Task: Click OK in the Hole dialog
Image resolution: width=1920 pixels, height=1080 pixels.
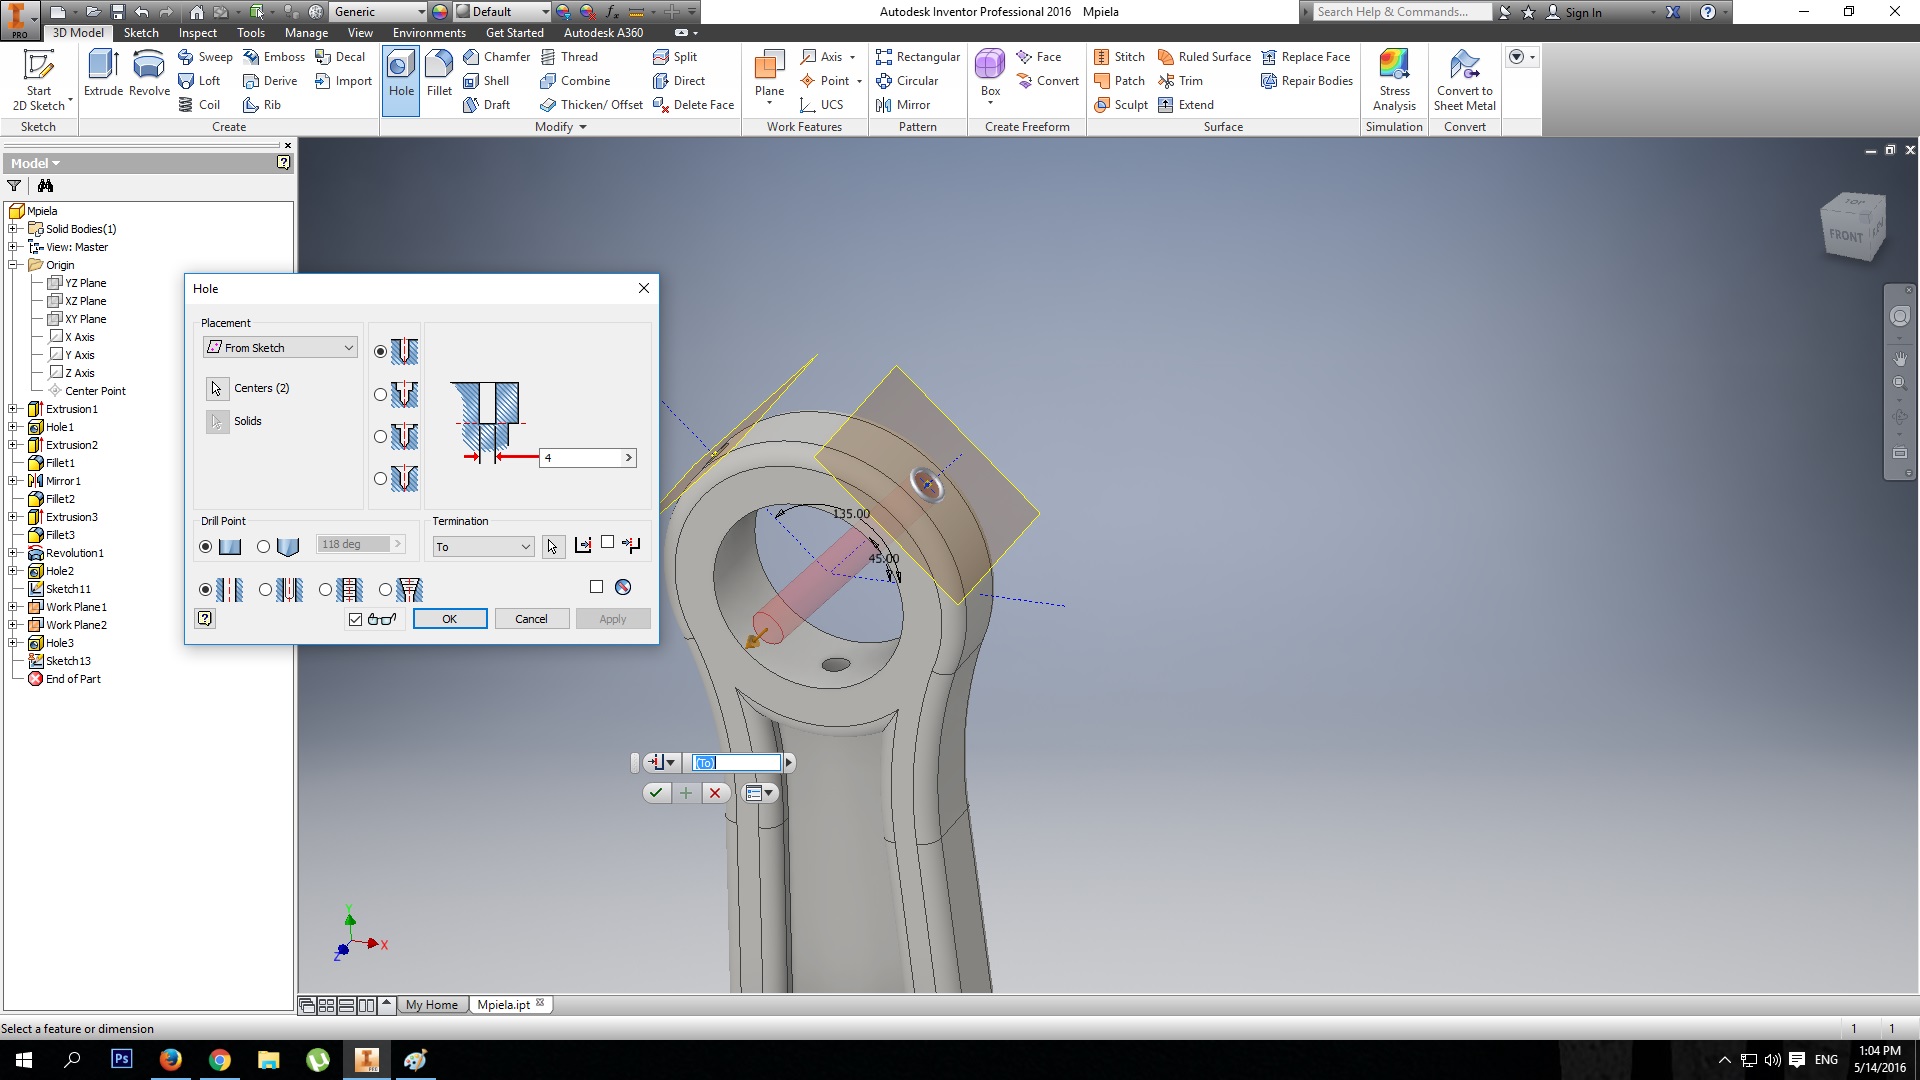Action: click(450, 619)
